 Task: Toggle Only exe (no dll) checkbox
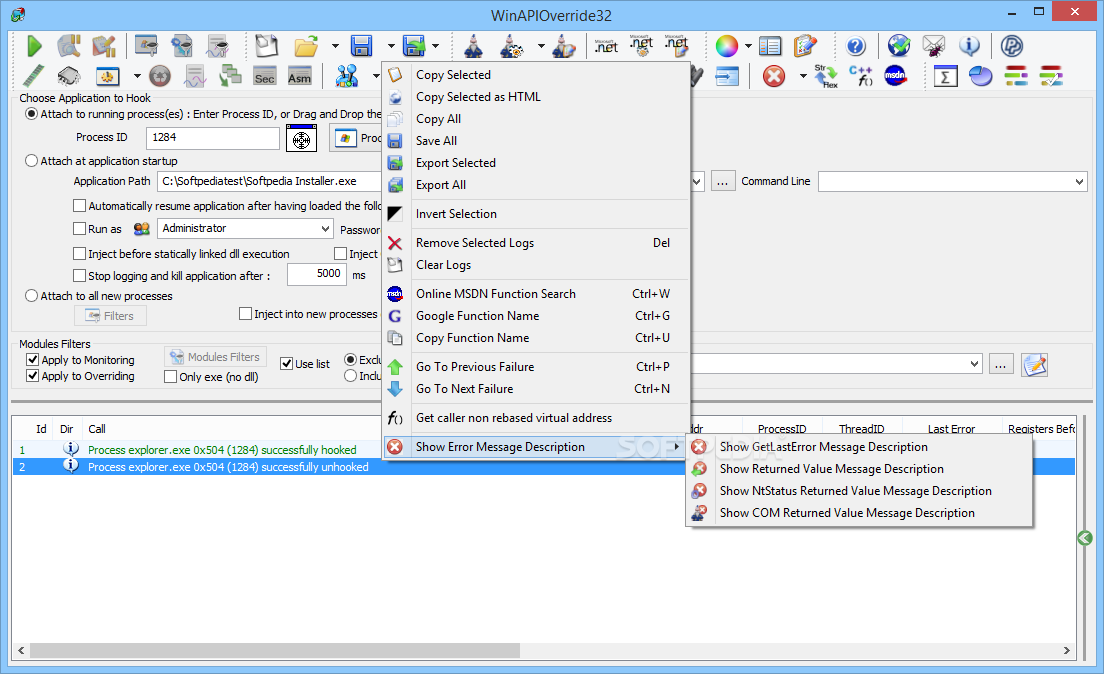(170, 377)
